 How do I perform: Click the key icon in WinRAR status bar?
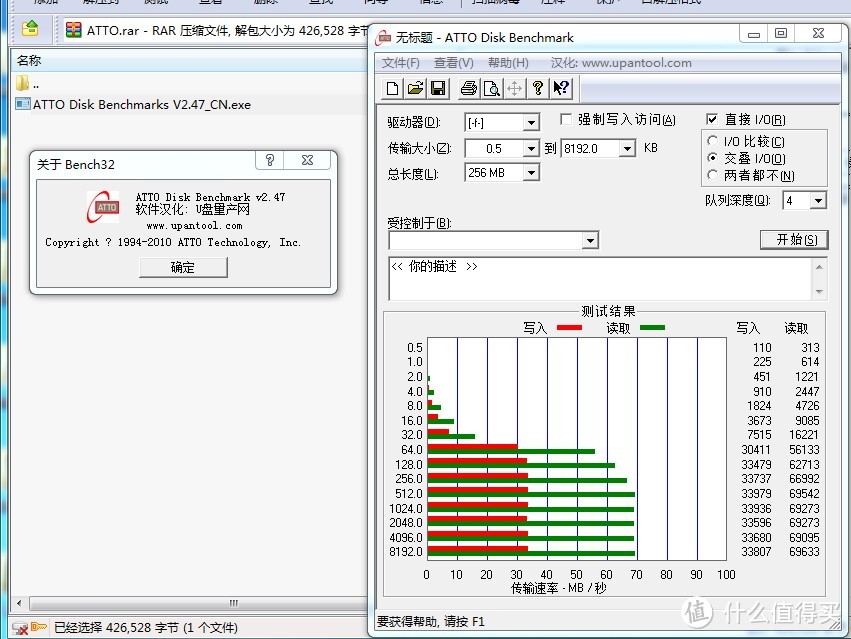[39, 627]
